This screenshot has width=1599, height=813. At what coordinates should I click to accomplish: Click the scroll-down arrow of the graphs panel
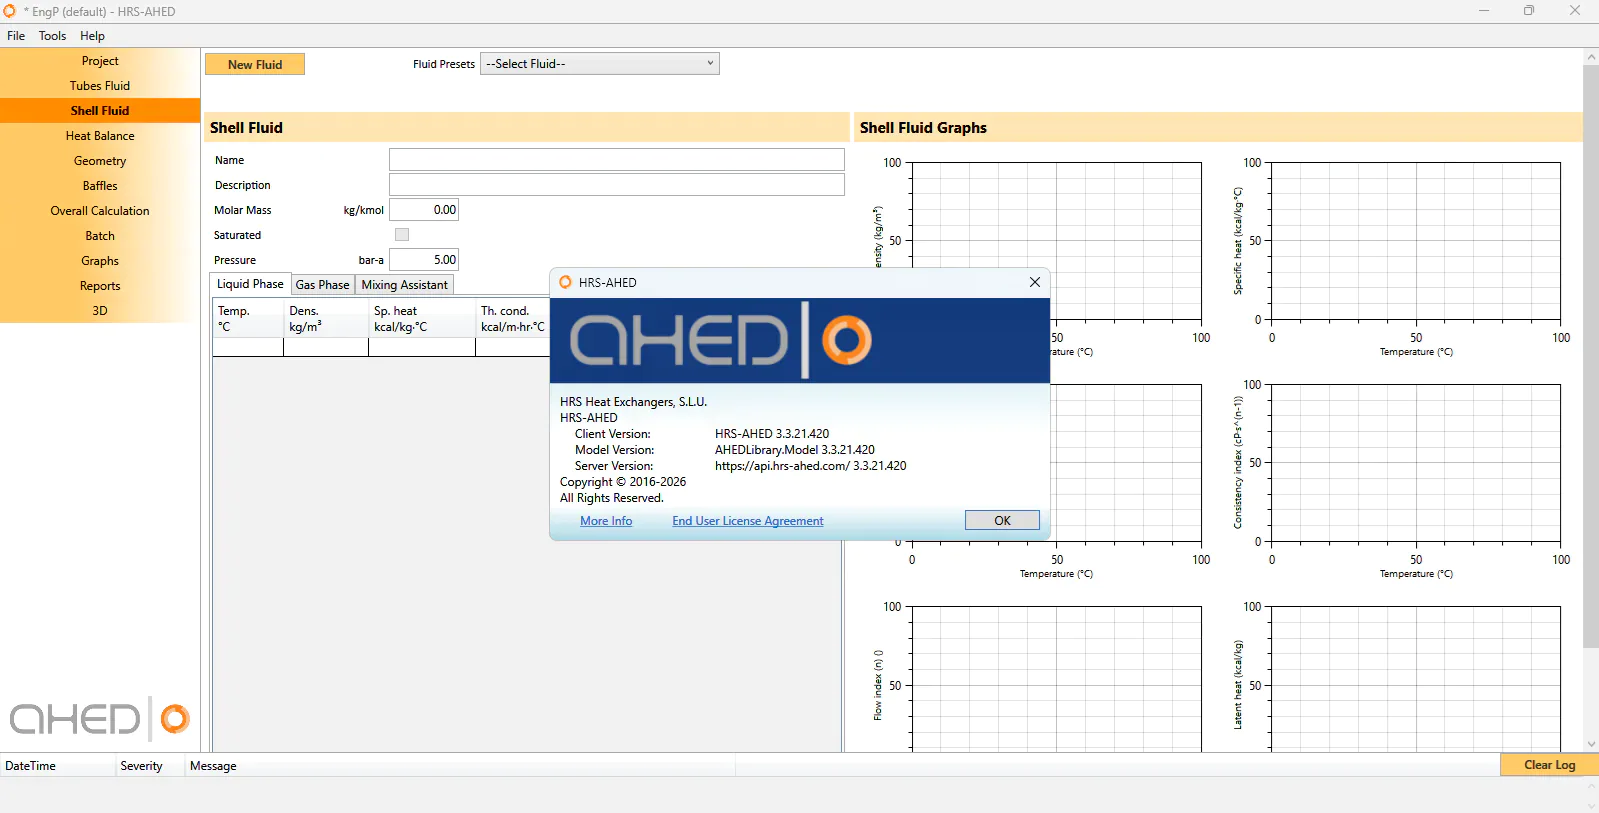click(x=1591, y=744)
